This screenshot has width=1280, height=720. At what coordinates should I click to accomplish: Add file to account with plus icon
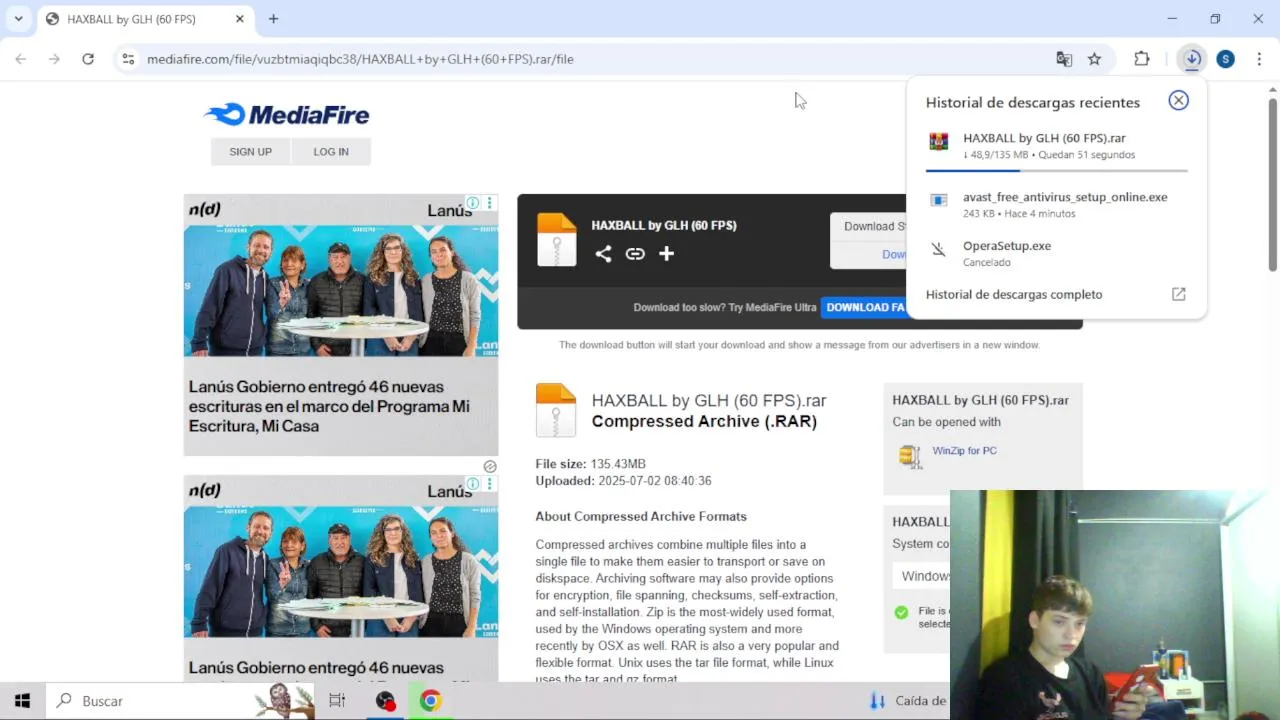pos(666,254)
